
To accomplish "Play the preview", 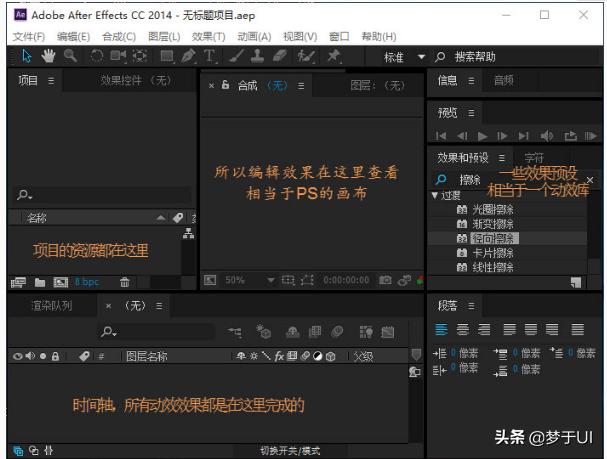I will (x=482, y=136).
